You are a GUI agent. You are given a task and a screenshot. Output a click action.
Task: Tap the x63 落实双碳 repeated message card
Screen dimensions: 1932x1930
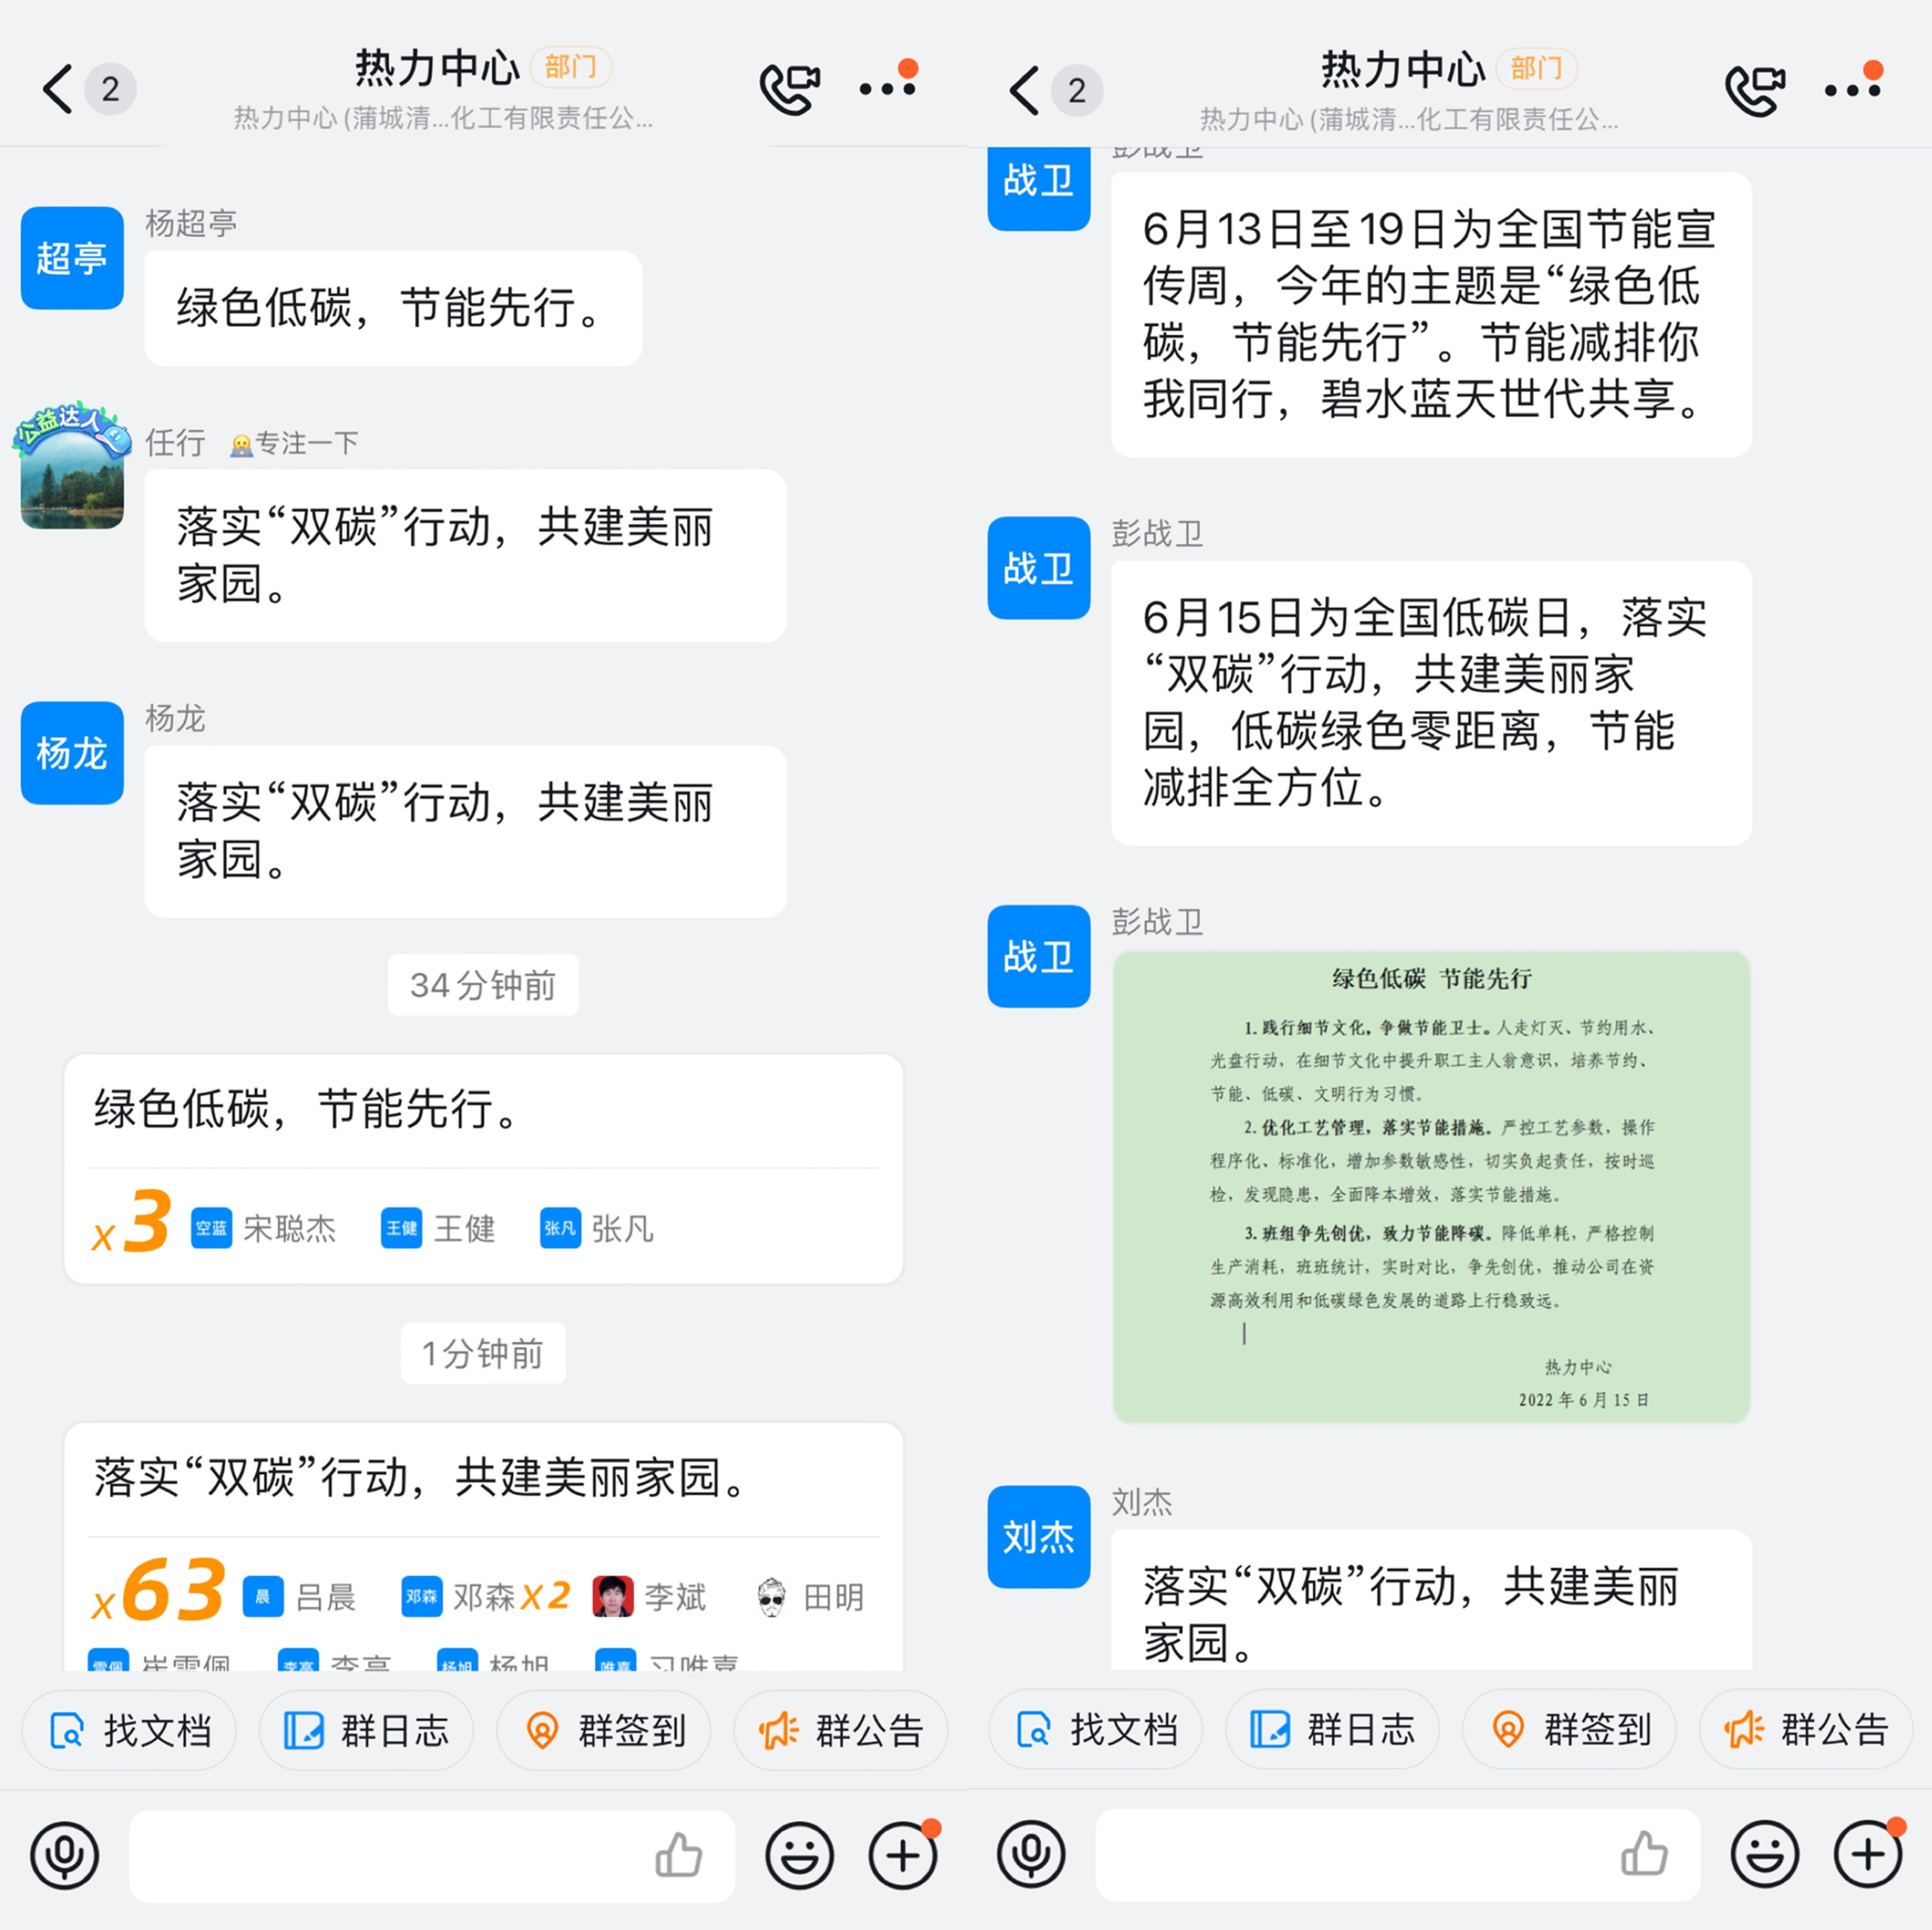(484, 1546)
